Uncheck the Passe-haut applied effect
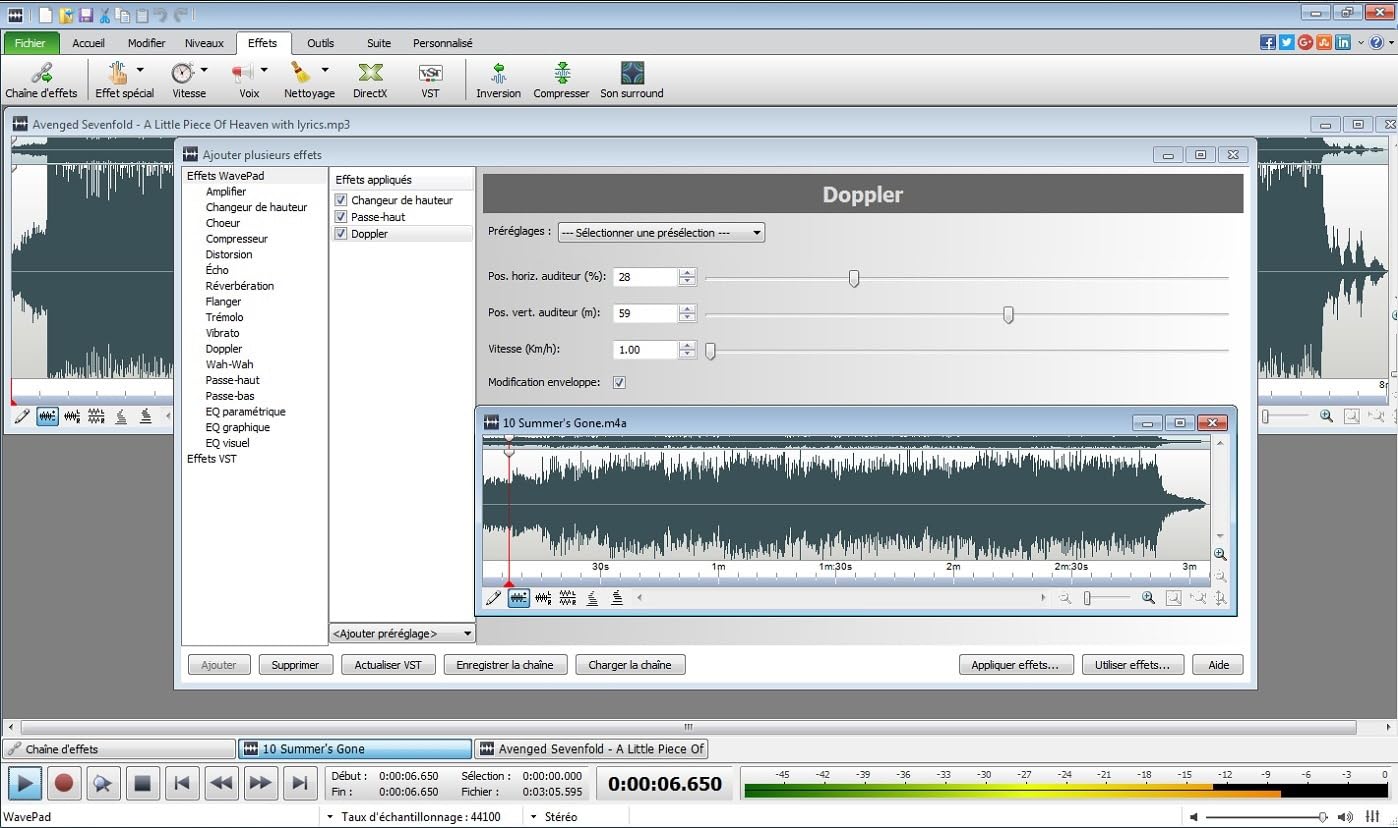The height and width of the screenshot is (828, 1398). [x=342, y=217]
